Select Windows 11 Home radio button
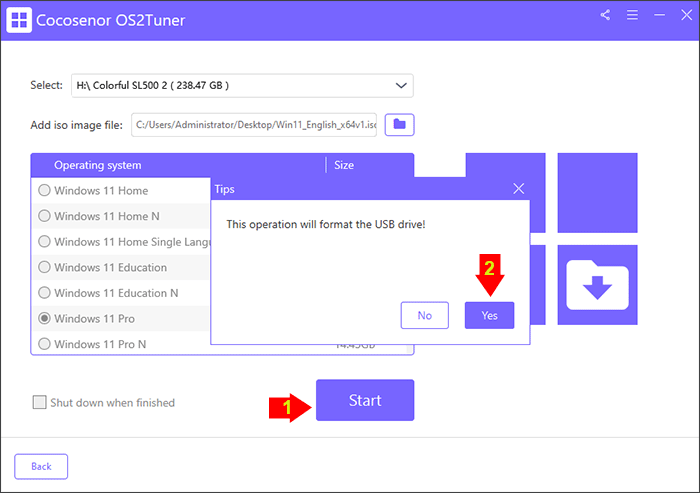The width and height of the screenshot is (700, 493). (44, 190)
